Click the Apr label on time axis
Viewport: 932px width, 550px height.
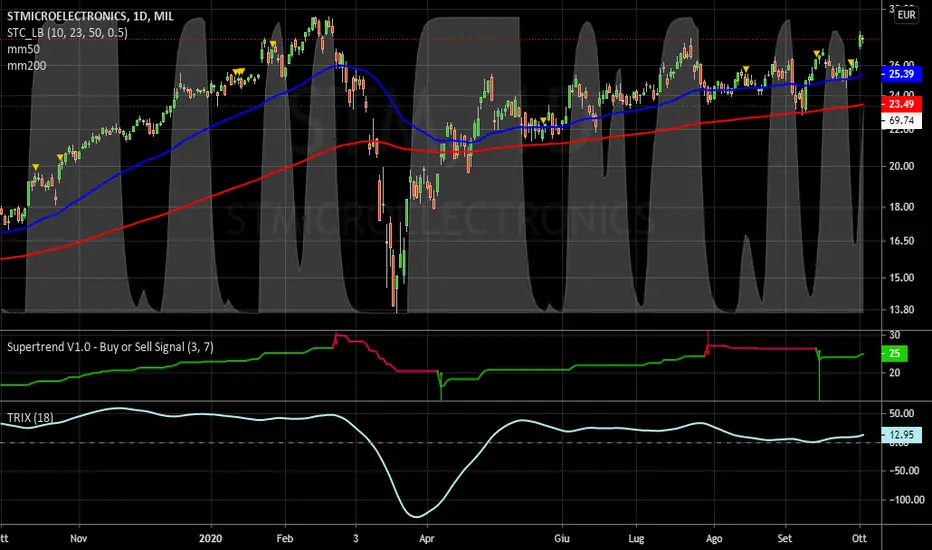pyautogui.click(x=426, y=538)
